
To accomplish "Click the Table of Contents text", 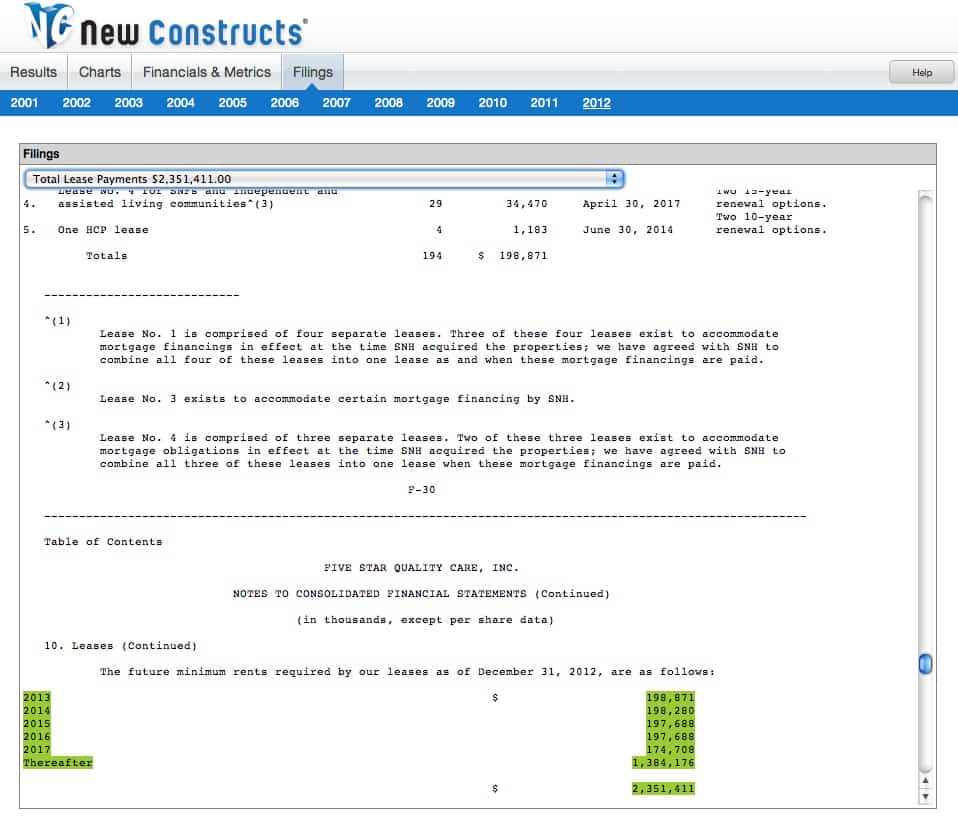I will 103,542.
